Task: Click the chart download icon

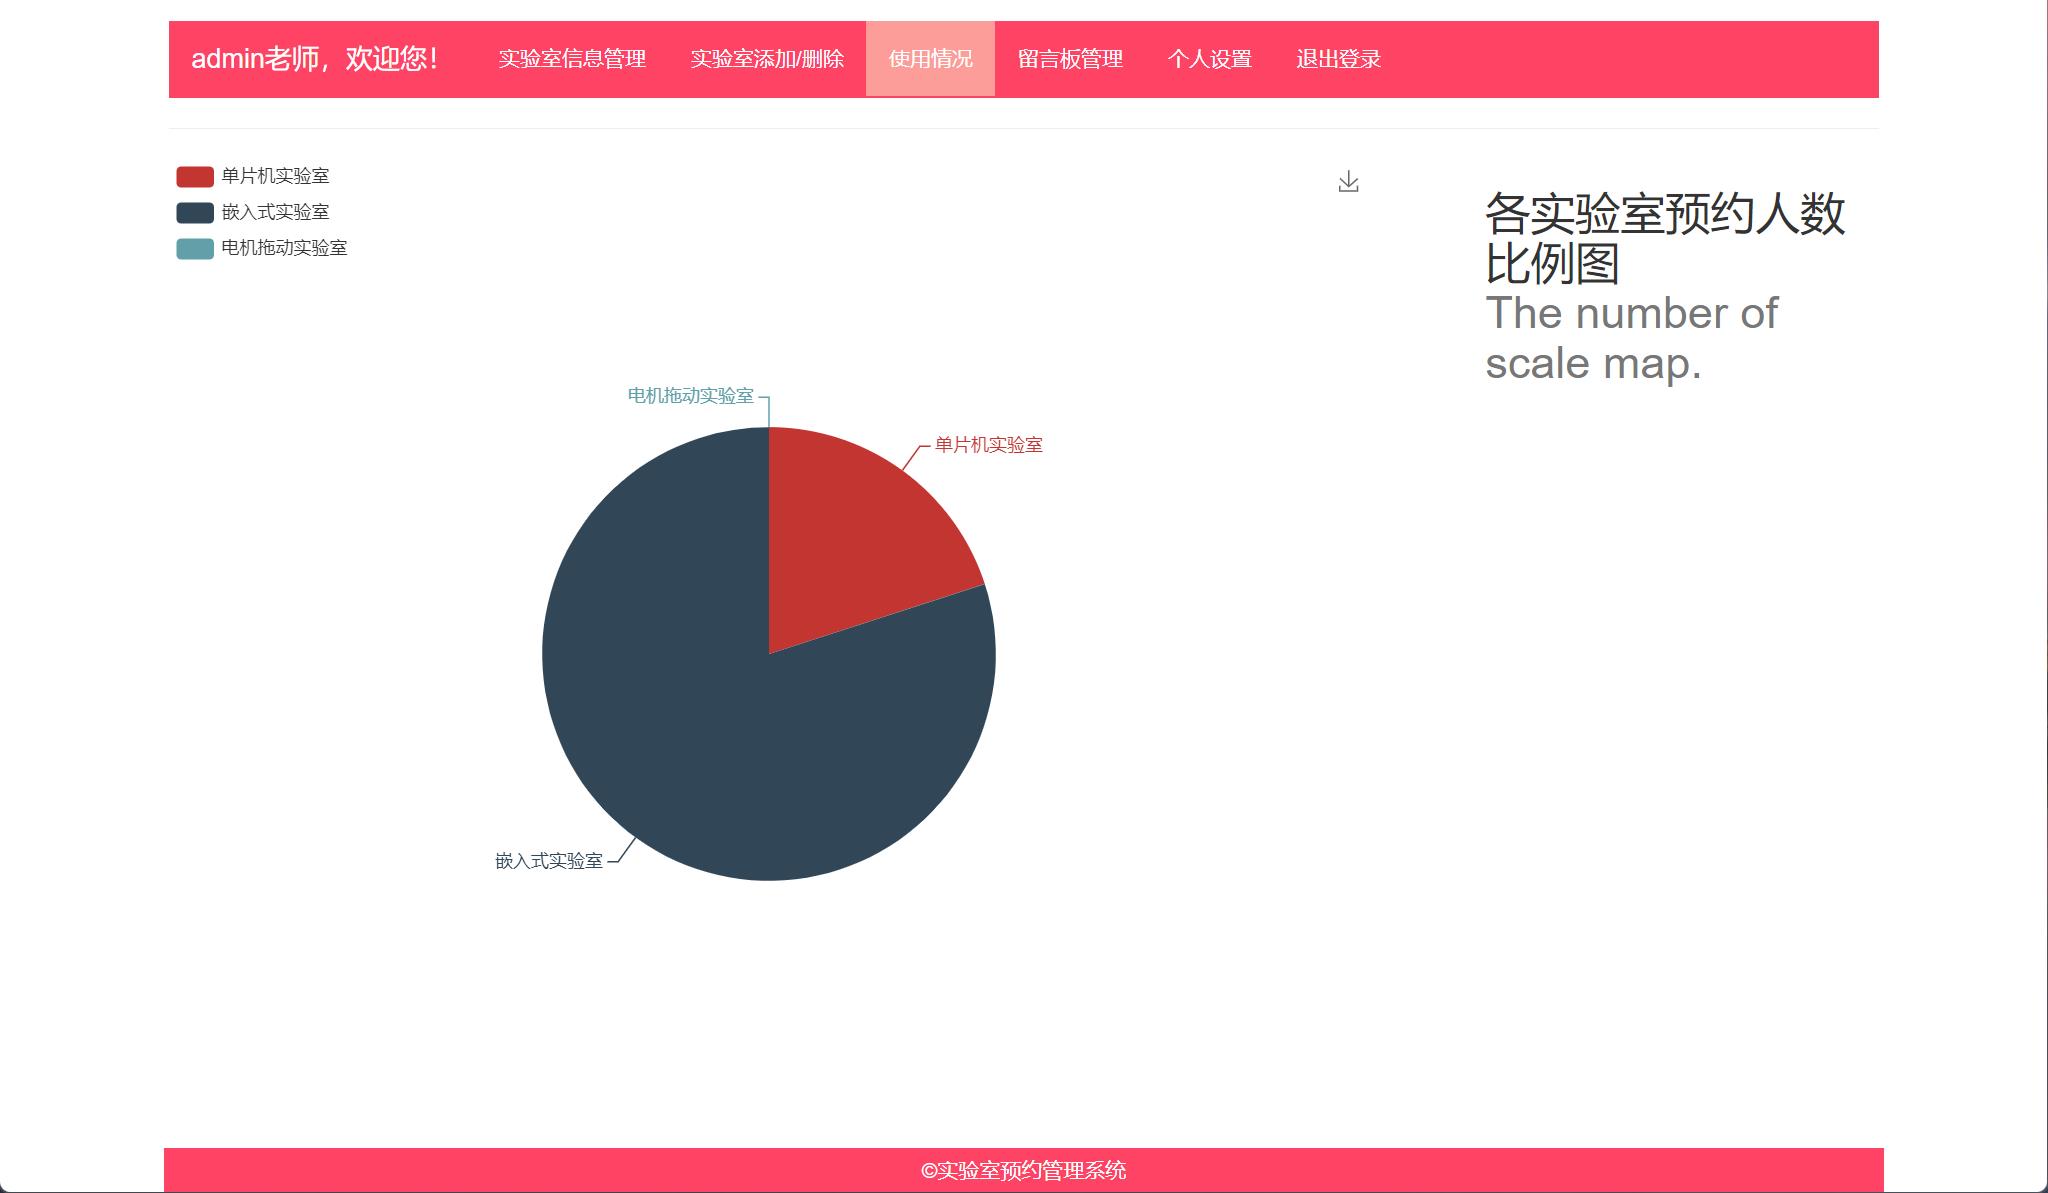Action: (x=1349, y=181)
